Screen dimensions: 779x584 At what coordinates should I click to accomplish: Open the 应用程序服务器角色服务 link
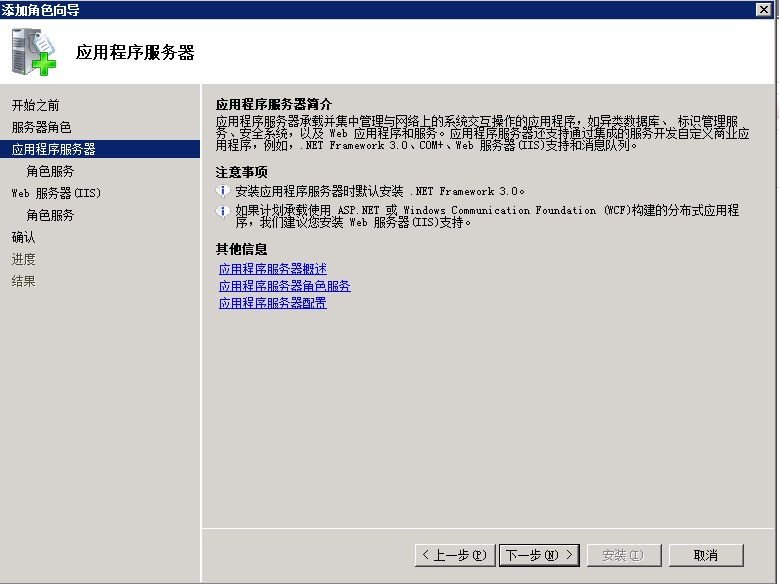click(x=285, y=286)
